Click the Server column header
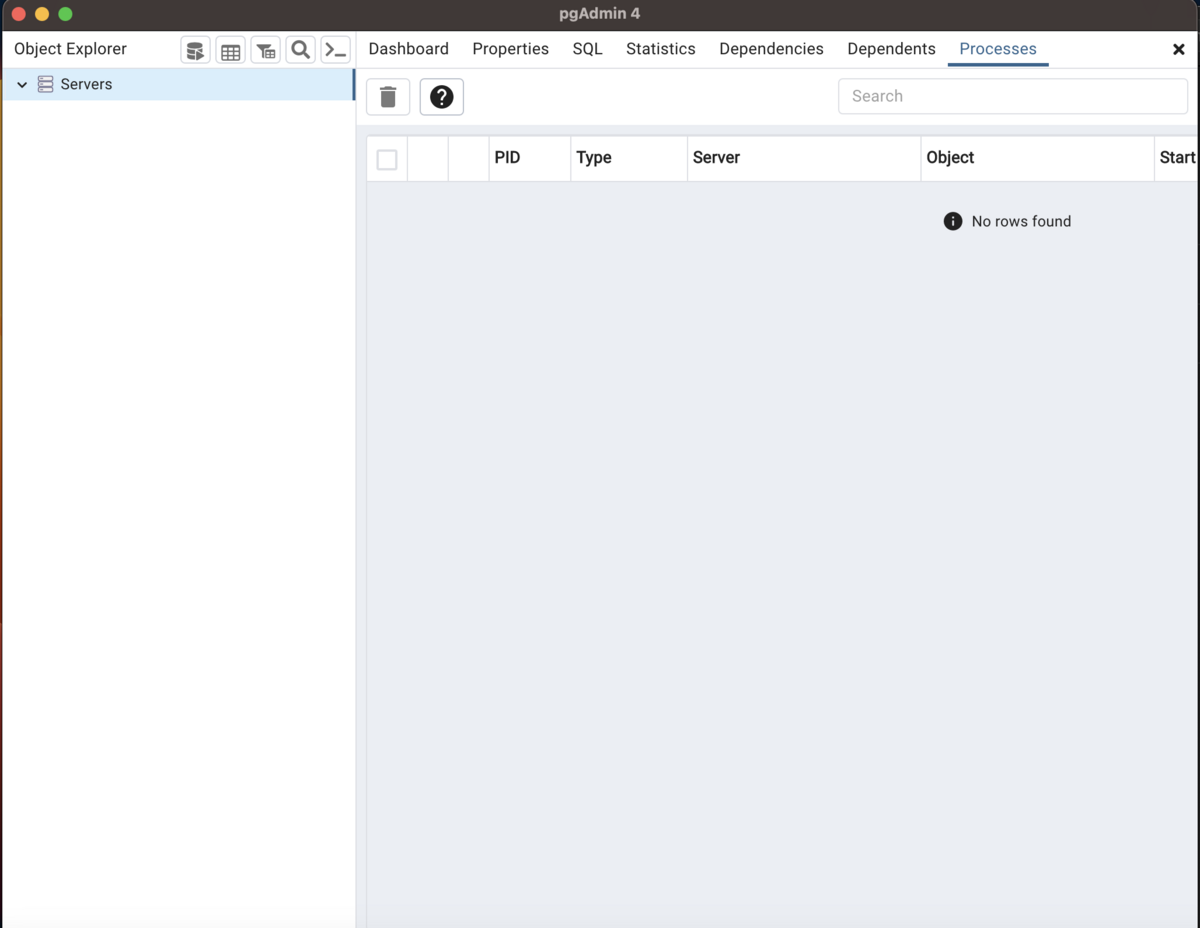 tap(804, 158)
